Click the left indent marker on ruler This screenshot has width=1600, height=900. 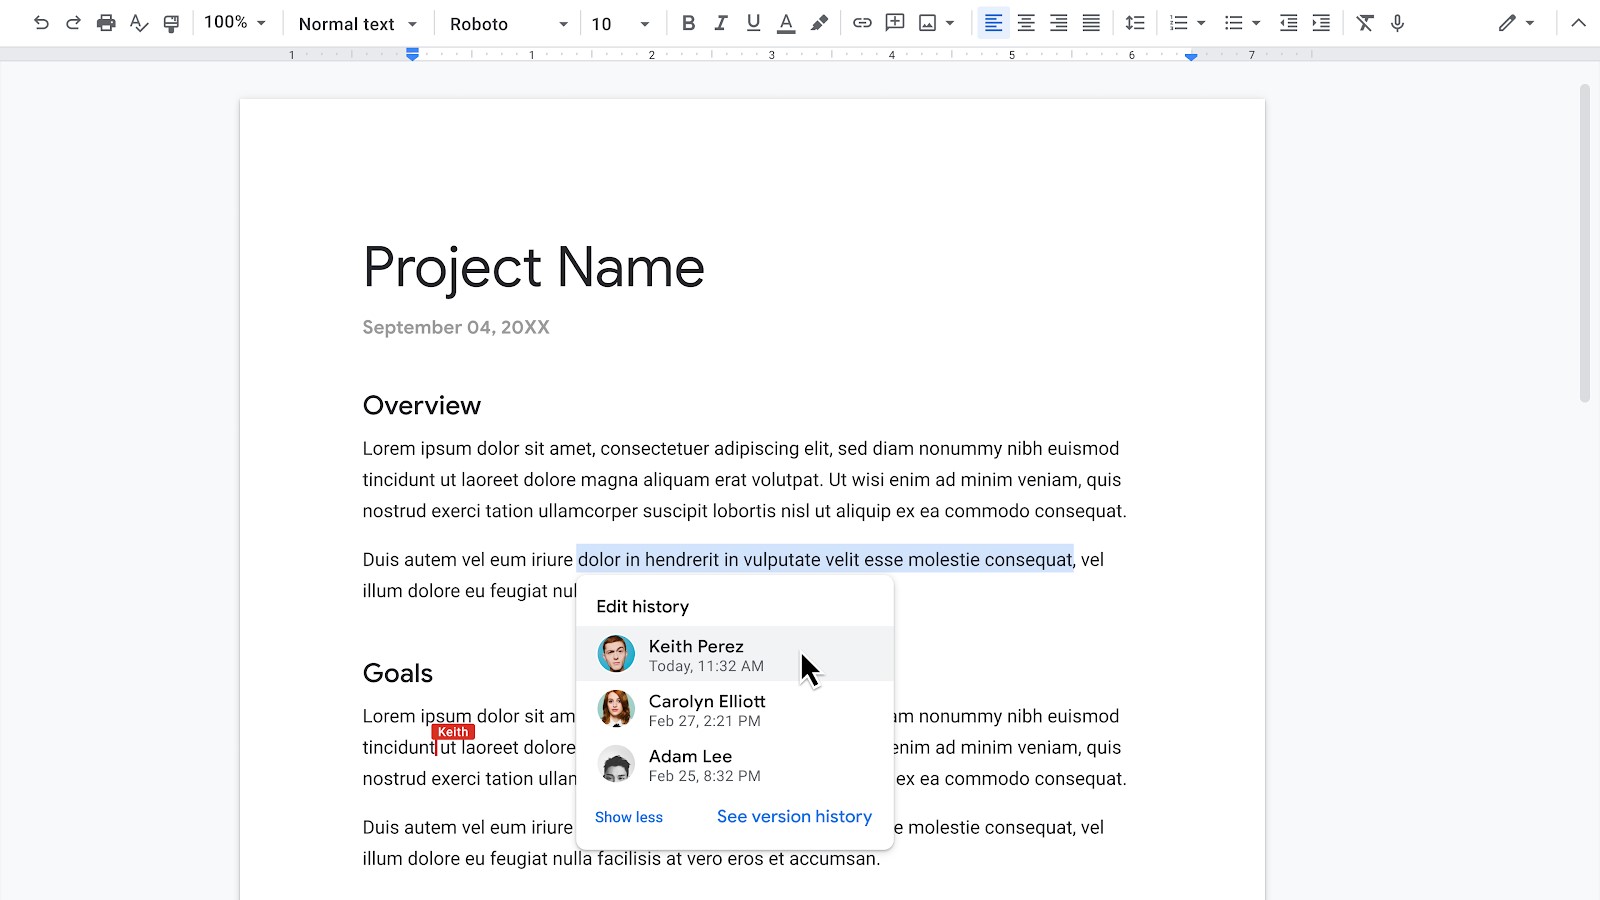click(x=412, y=55)
